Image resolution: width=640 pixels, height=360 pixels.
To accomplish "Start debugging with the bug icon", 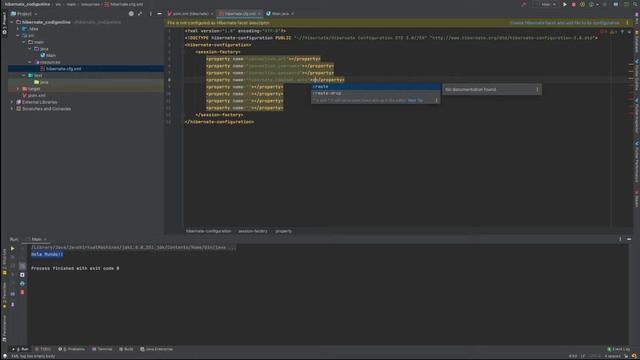I will point(582,4).
